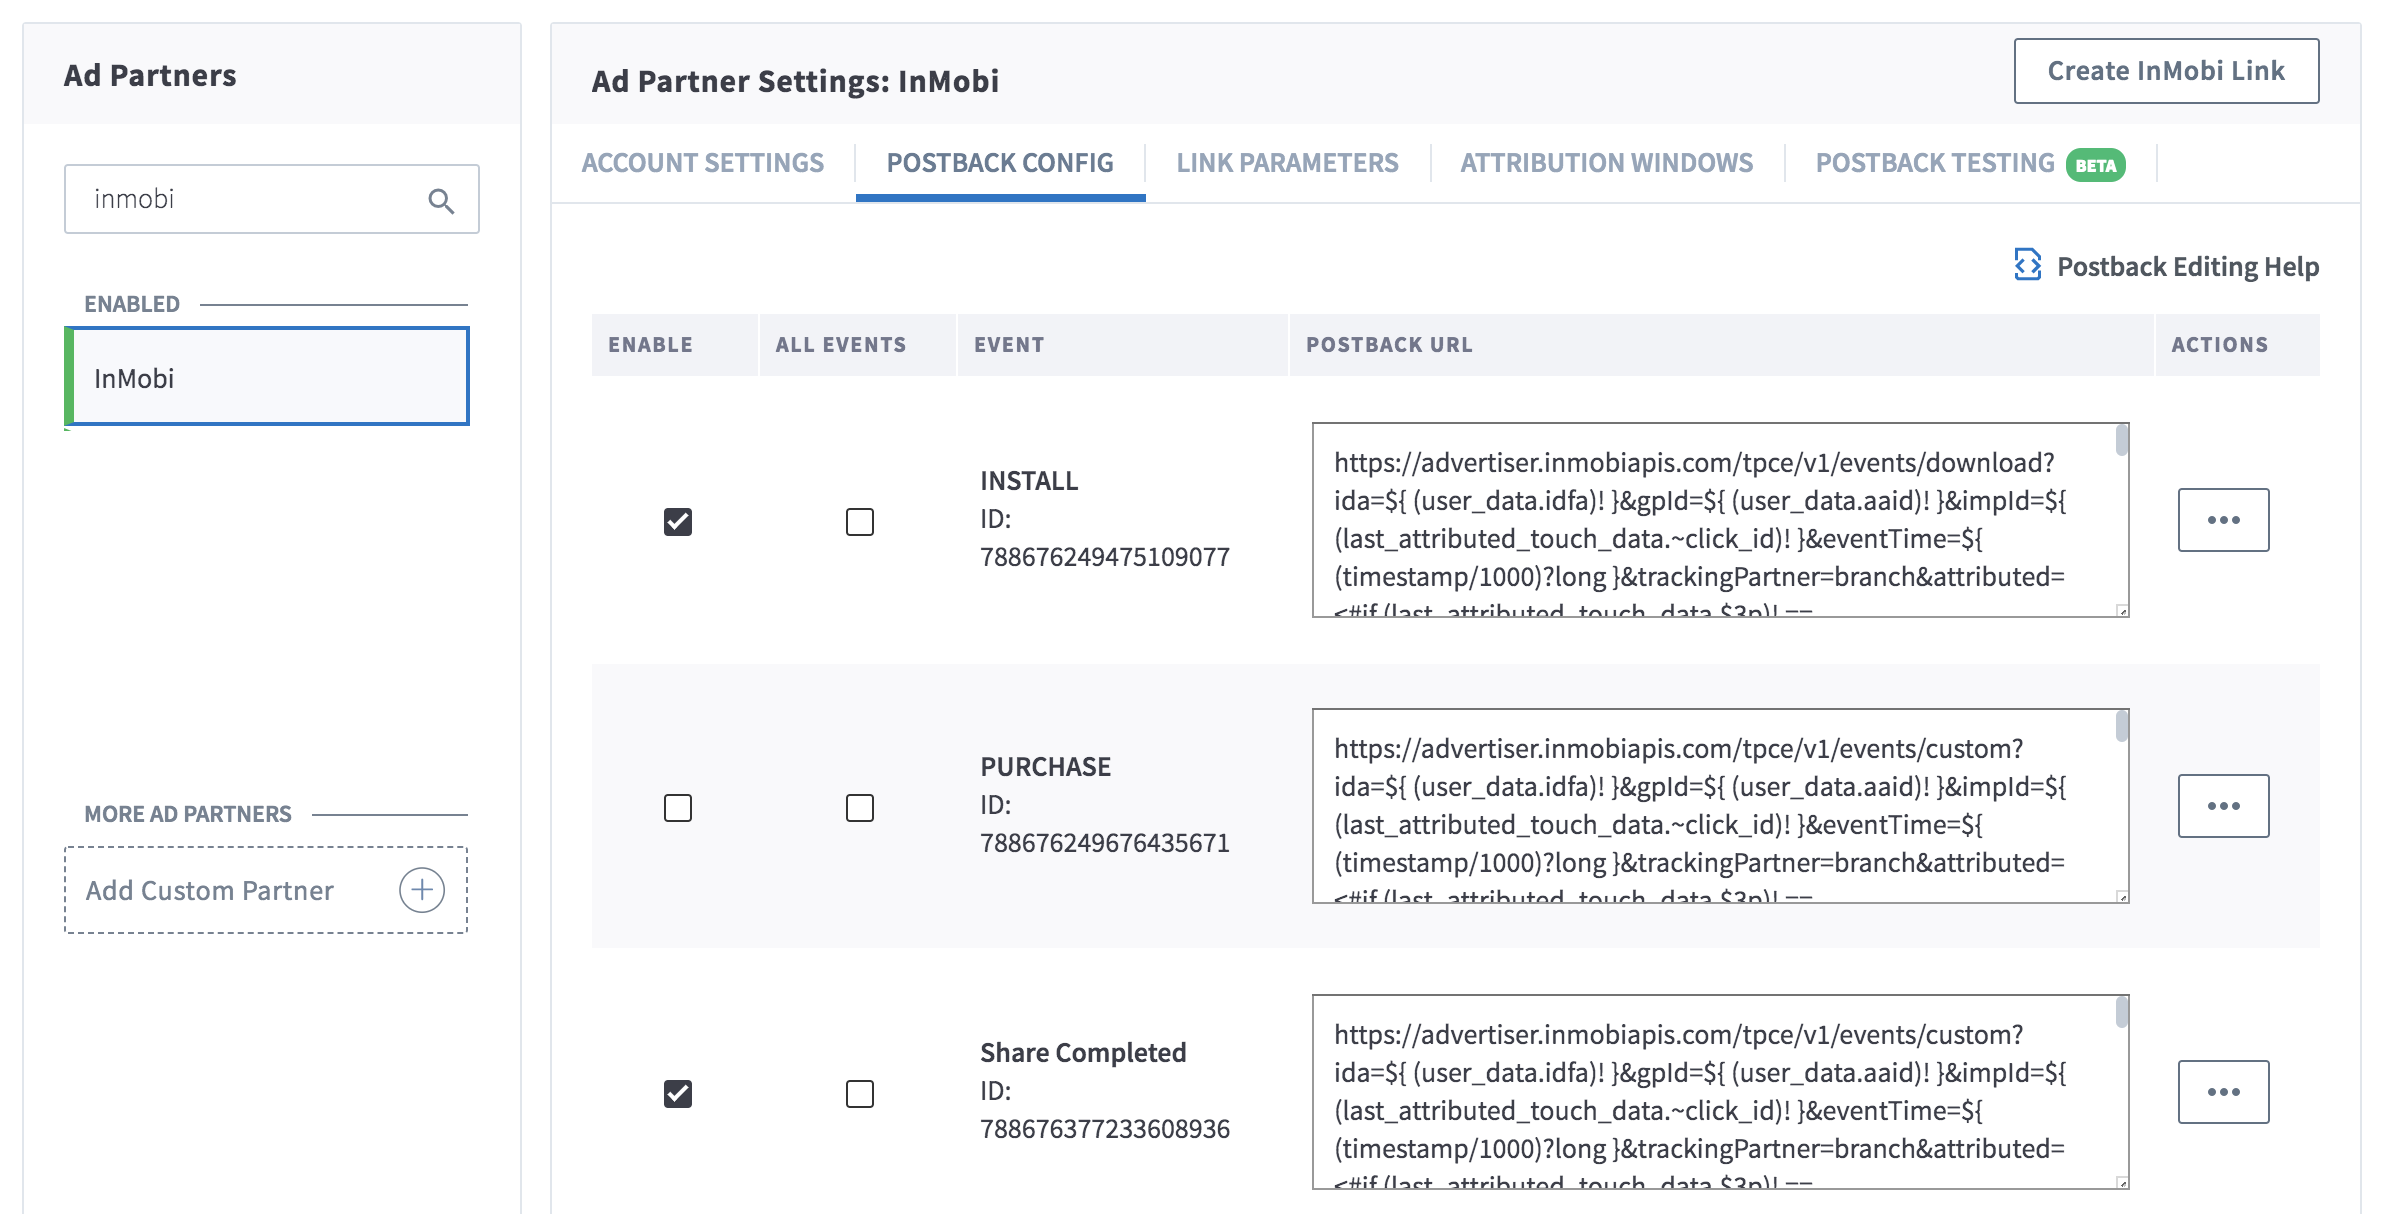
Task: Disable the INSTALL event postback checkbox
Action: 678,521
